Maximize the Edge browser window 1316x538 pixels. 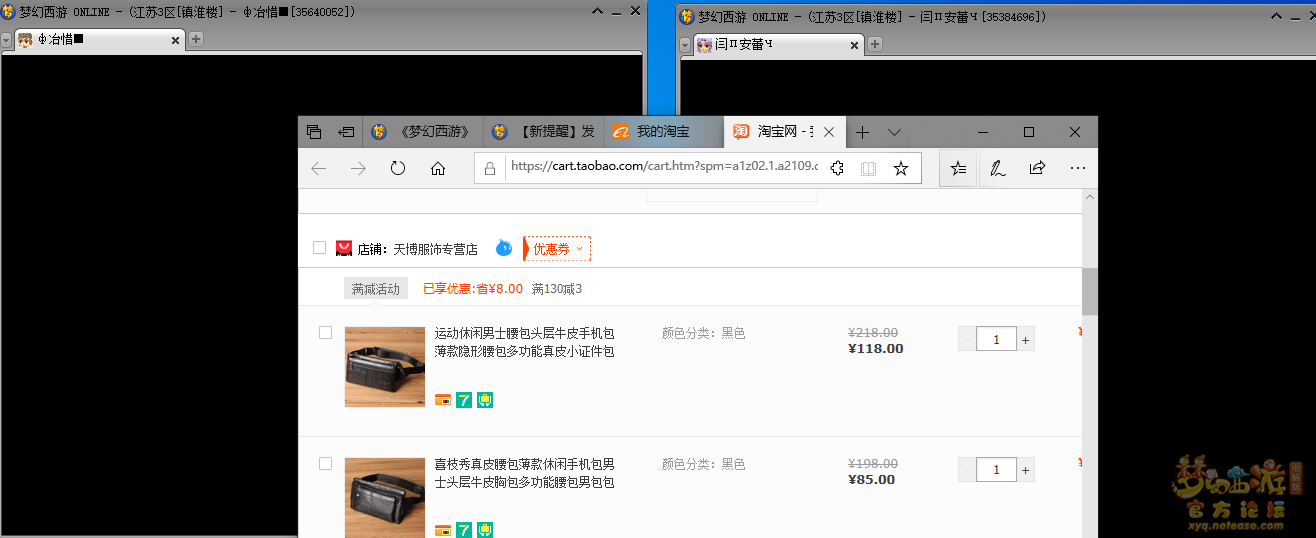click(1029, 132)
